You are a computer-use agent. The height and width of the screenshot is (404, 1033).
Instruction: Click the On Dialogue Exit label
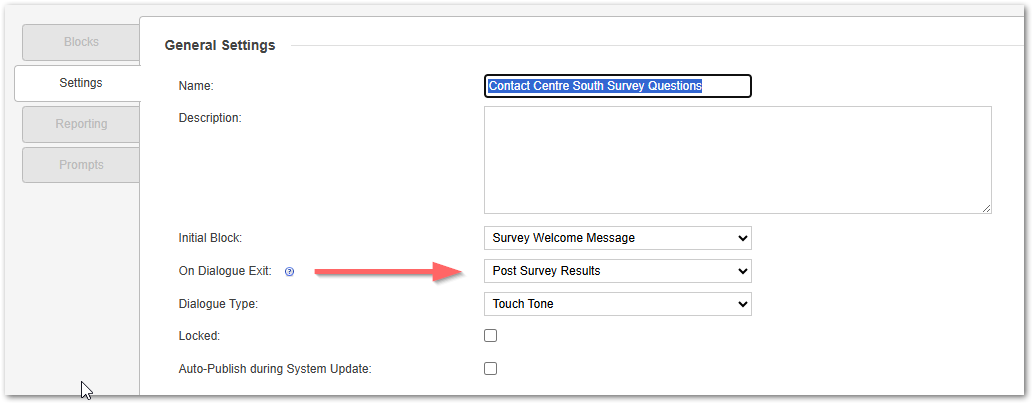(224, 271)
